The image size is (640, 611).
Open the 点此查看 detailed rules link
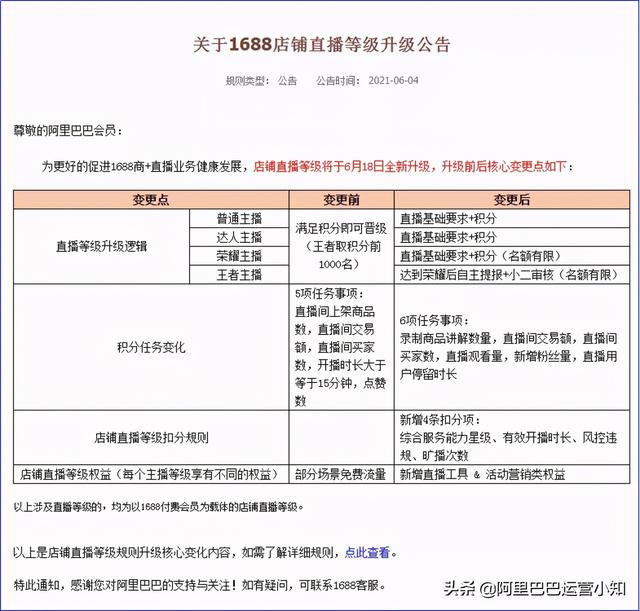coord(367,553)
